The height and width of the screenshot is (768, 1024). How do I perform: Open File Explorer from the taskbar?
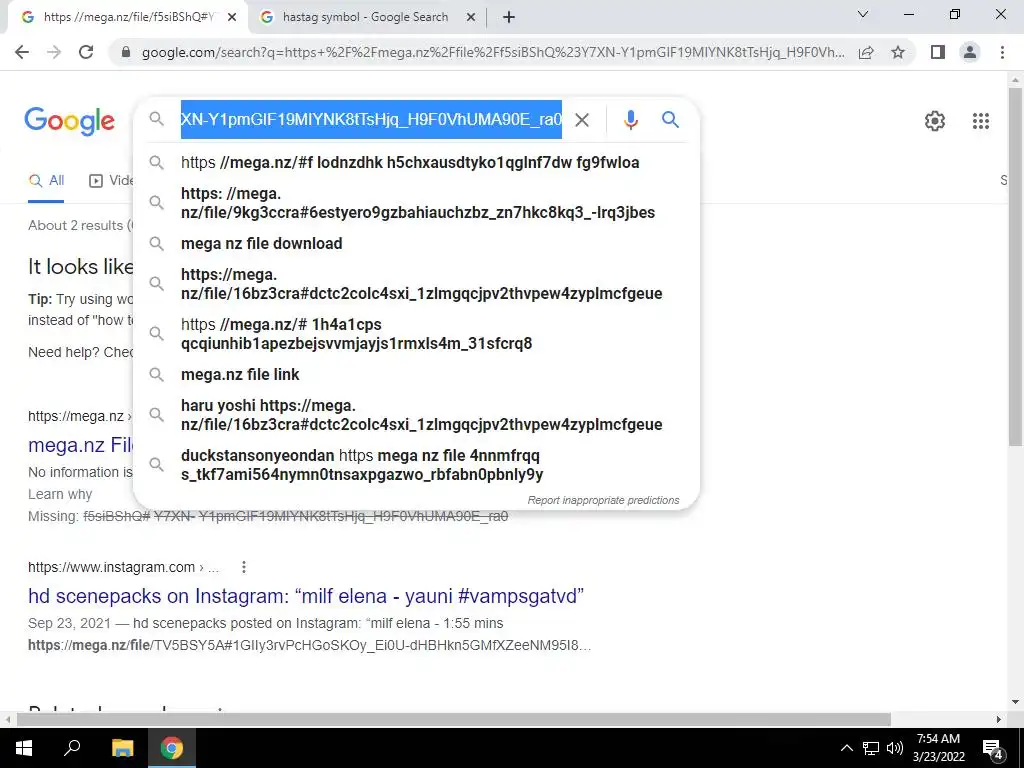122,748
